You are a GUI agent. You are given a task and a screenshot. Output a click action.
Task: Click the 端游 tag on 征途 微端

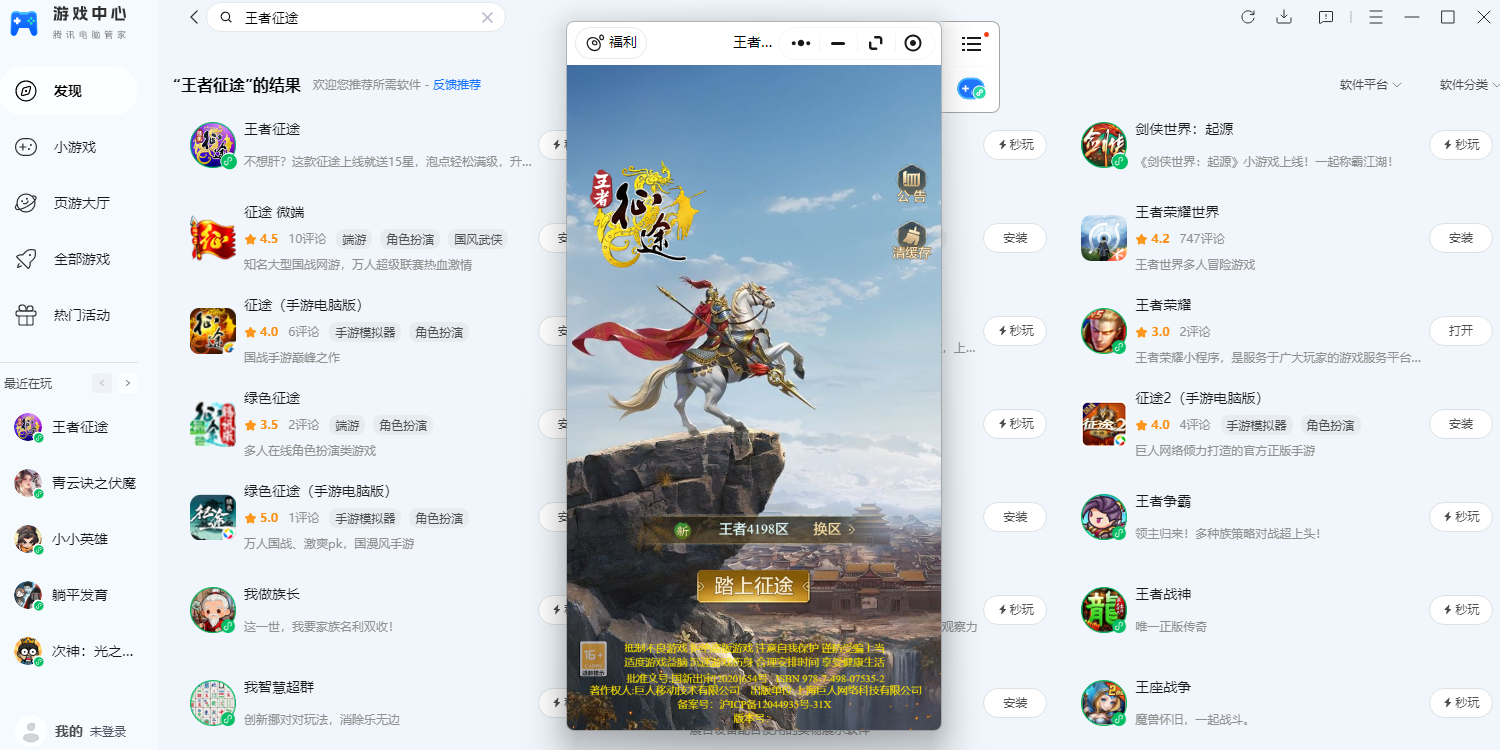354,240
